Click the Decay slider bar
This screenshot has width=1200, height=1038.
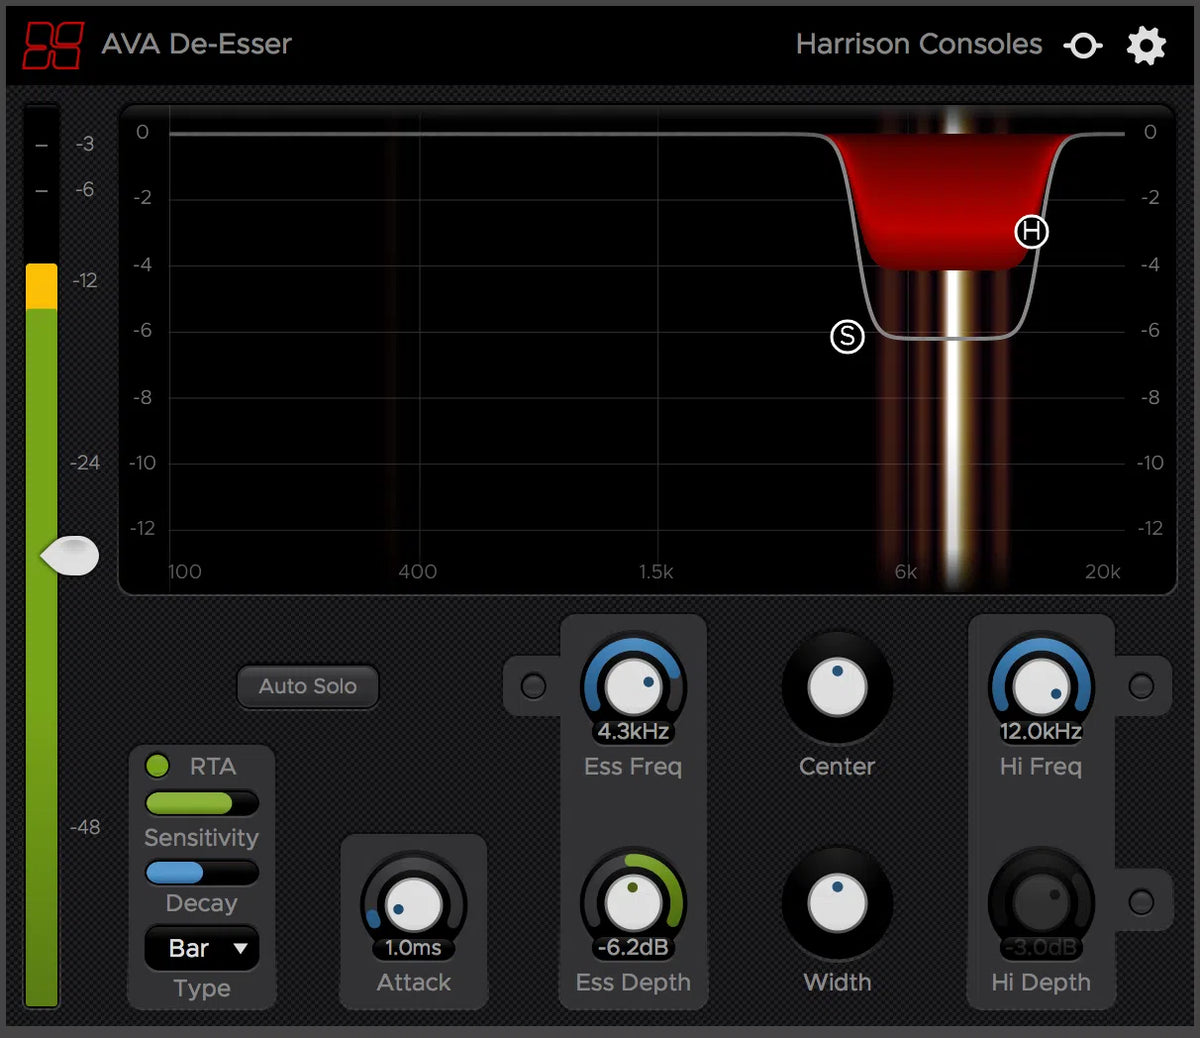pyautogui.click(x=201, y=872)
